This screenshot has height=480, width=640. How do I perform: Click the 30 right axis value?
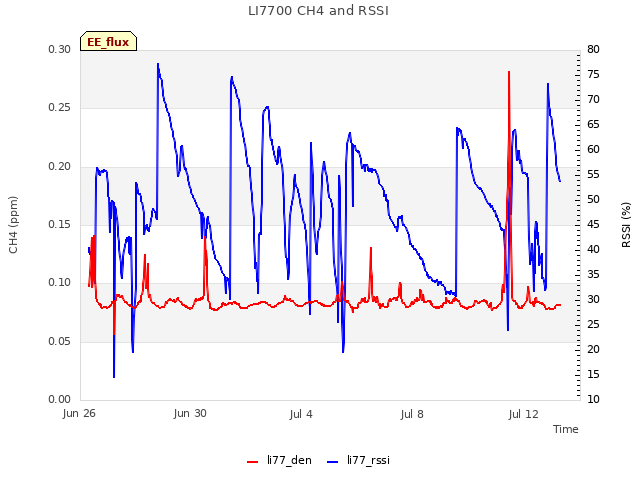[593, 300]
